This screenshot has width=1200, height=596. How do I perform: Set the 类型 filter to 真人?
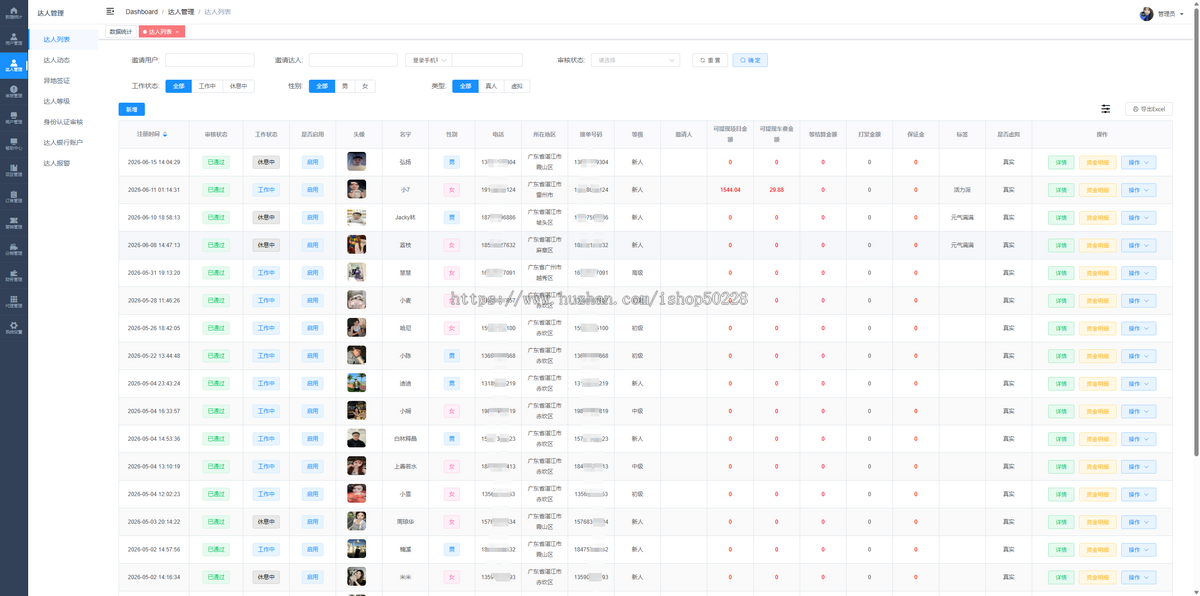tap(491, 86)
